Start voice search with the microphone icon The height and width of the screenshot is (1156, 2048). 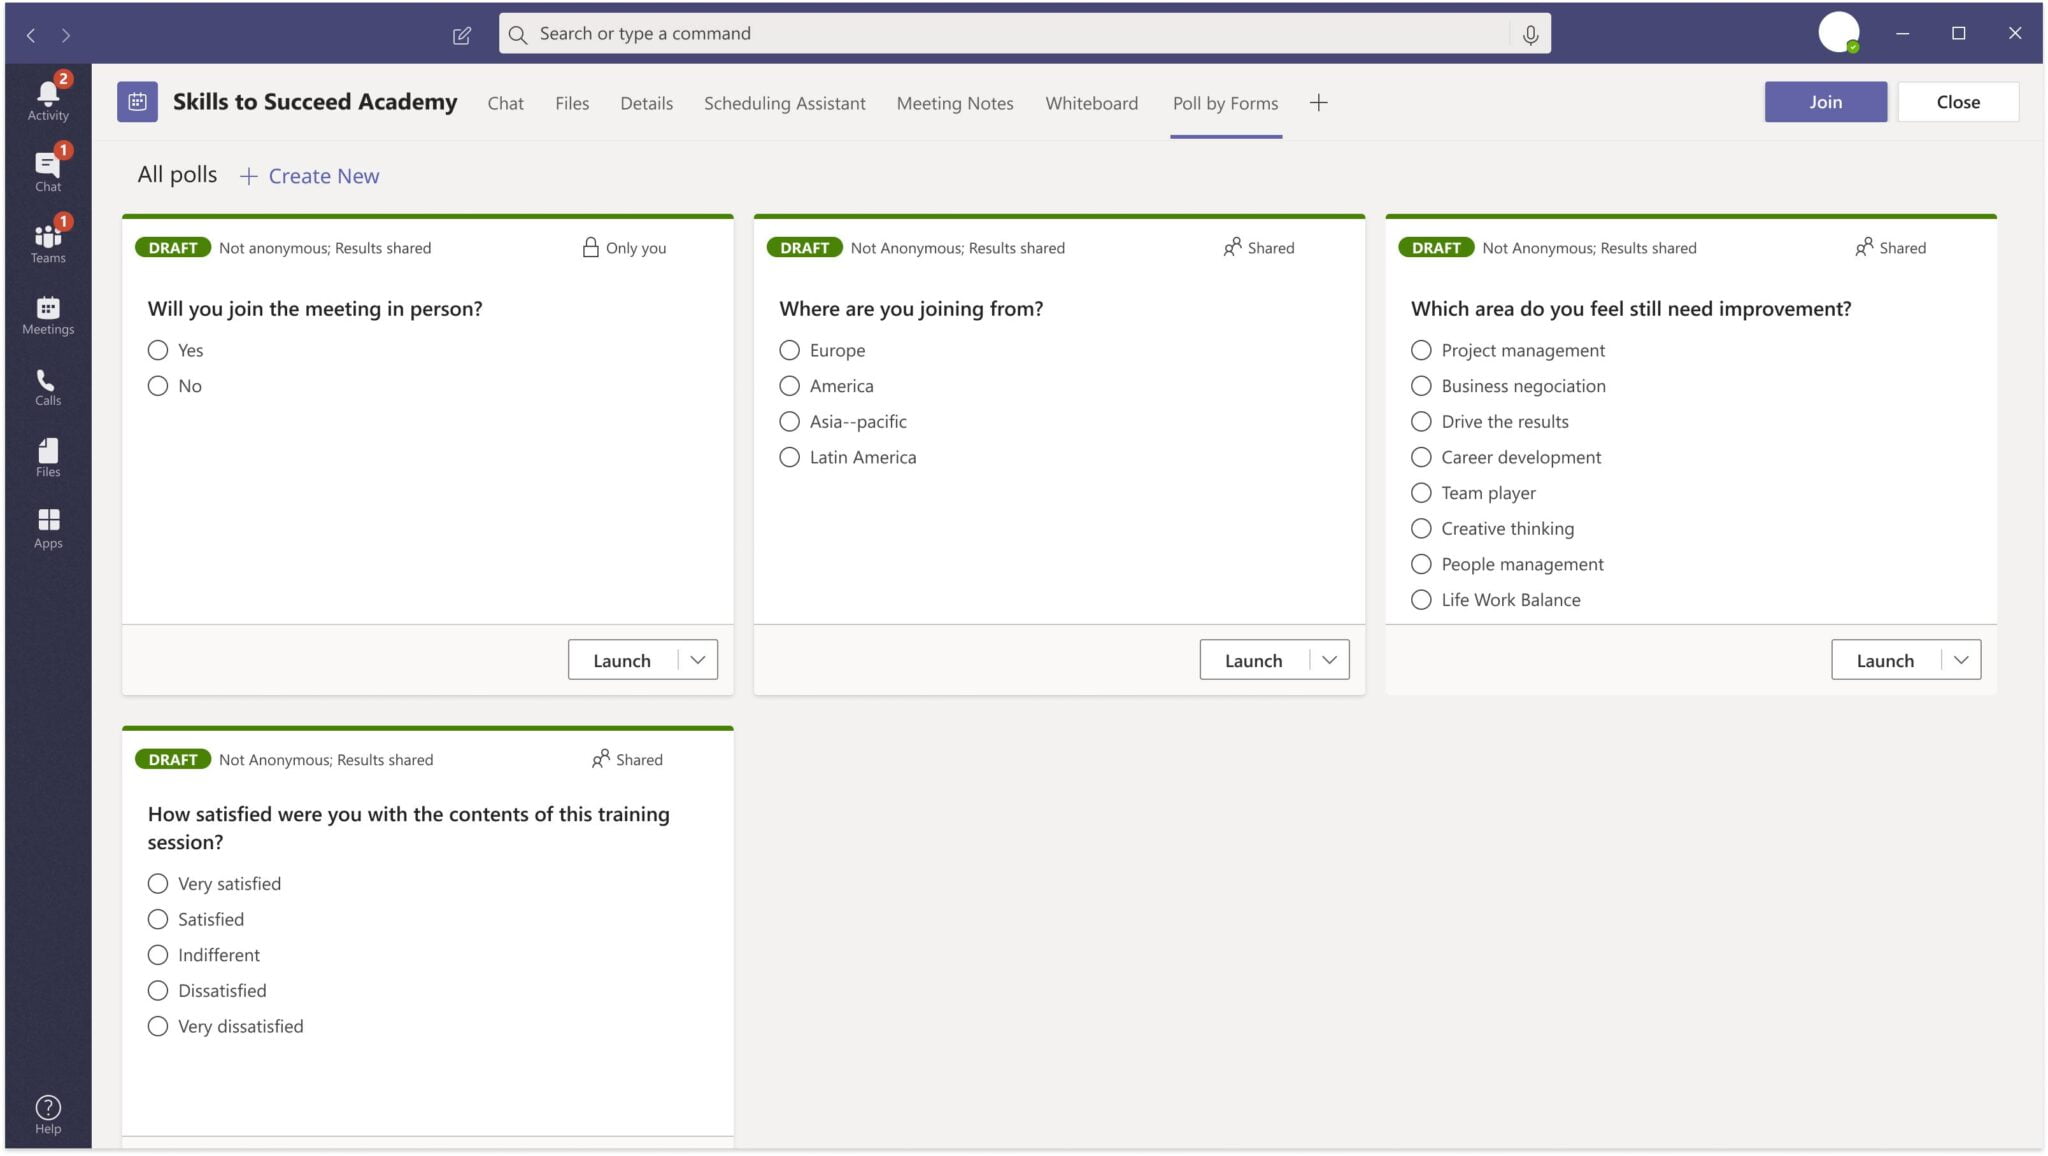pos(1530,33)
